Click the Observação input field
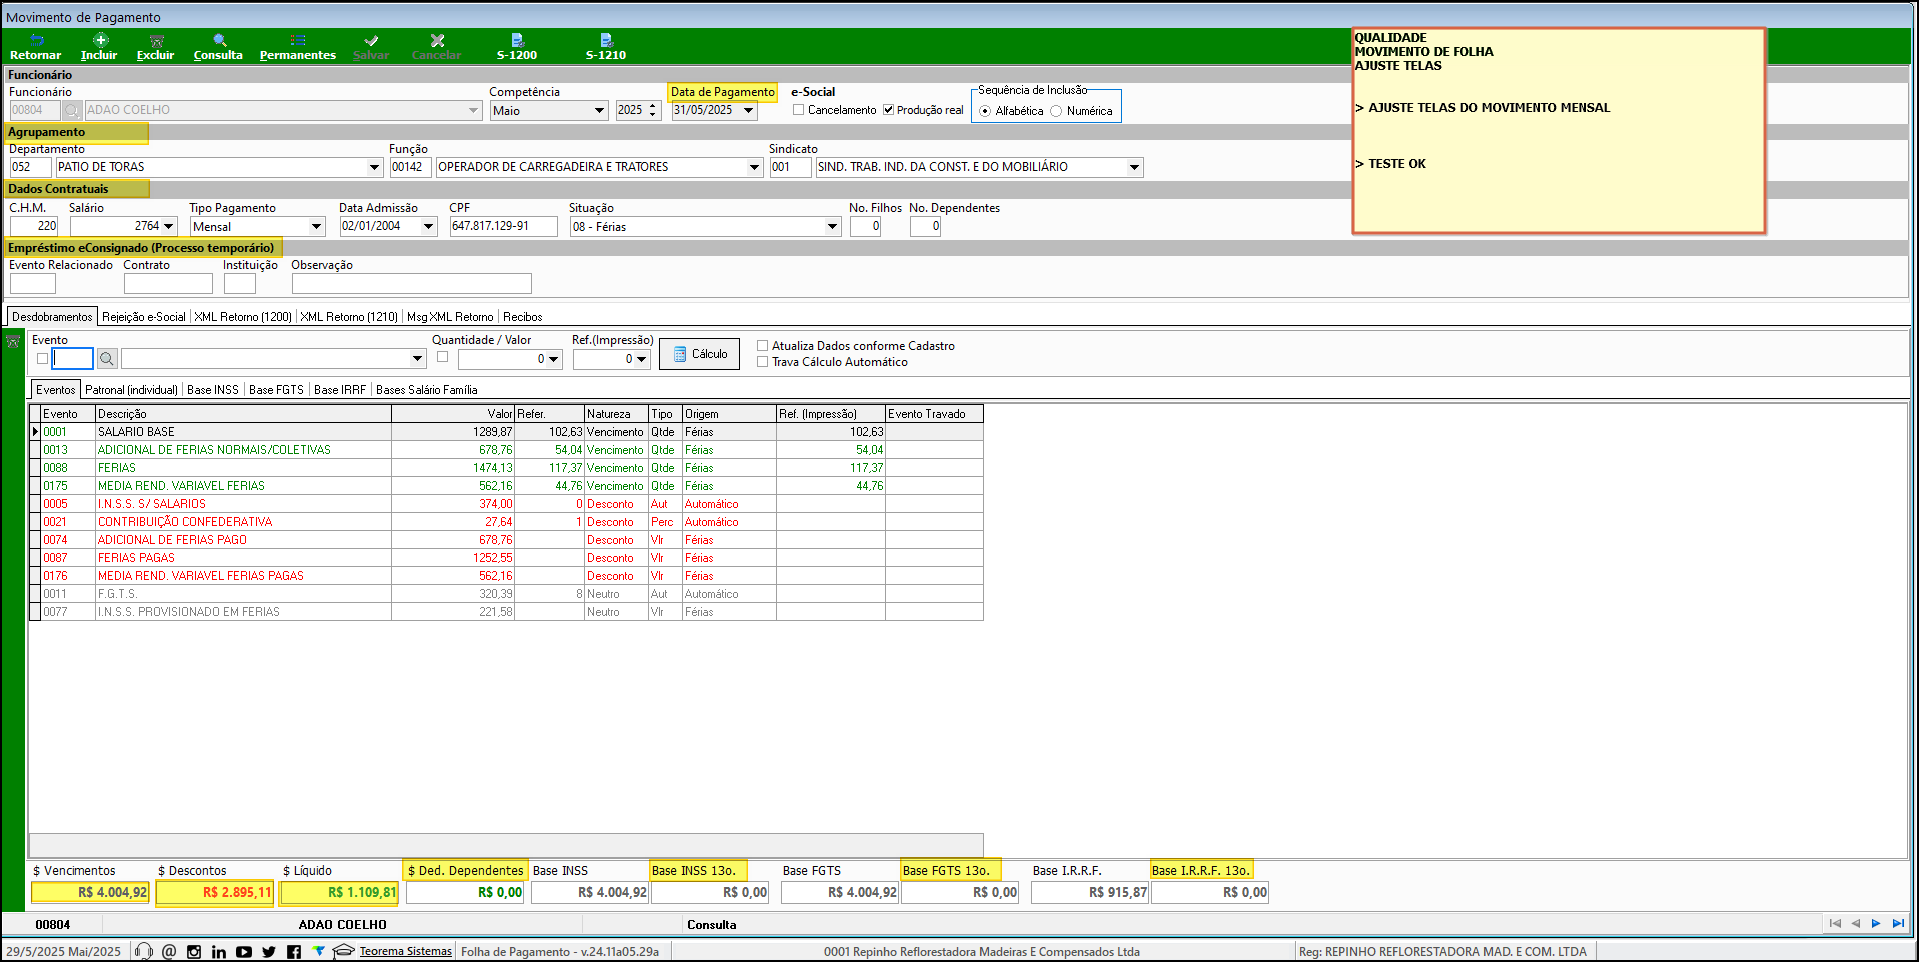 tap(411, 284)
